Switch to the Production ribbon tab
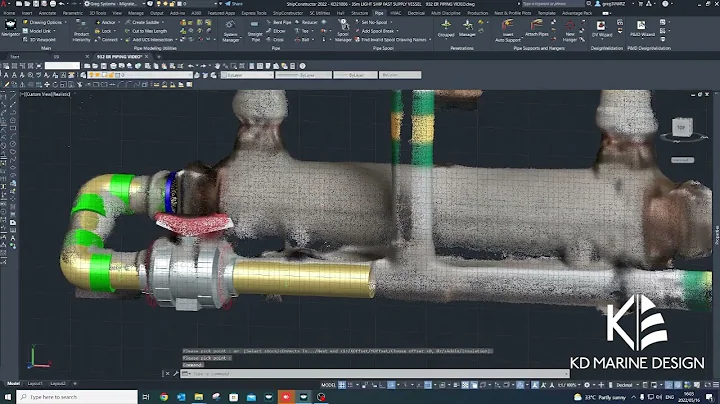Viewport: 720px width, 404px height. [x=478, y=13]
